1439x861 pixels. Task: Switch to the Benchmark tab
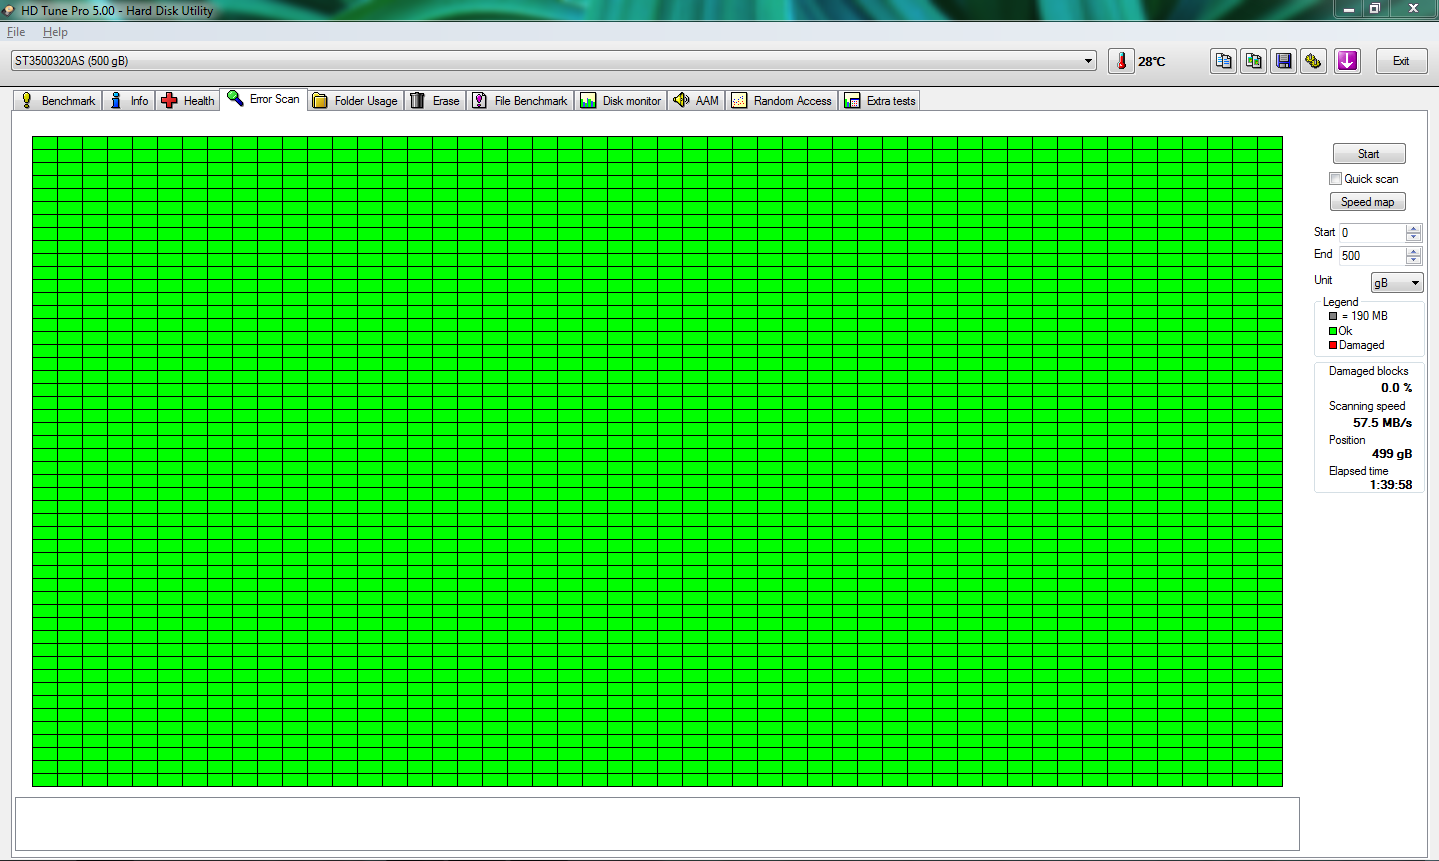coord(58,100)
